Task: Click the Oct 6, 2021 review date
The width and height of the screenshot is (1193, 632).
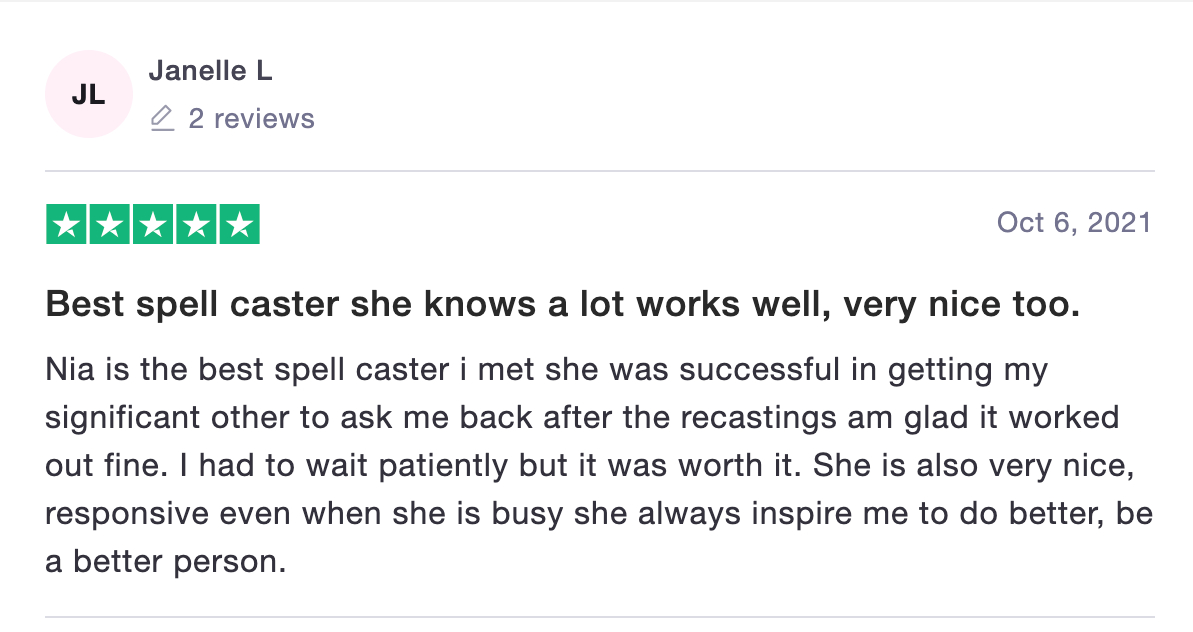Action: [1074, 223]
